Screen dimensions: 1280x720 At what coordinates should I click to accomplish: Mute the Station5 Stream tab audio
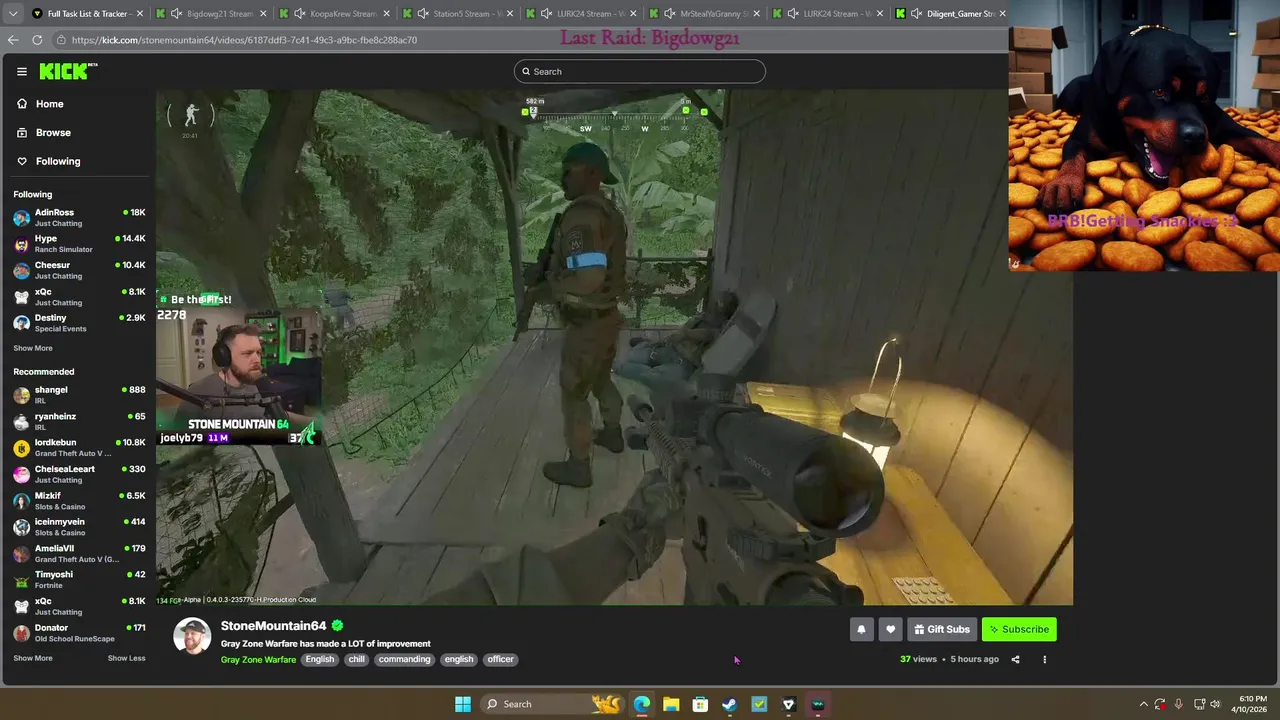pos(423,14)
